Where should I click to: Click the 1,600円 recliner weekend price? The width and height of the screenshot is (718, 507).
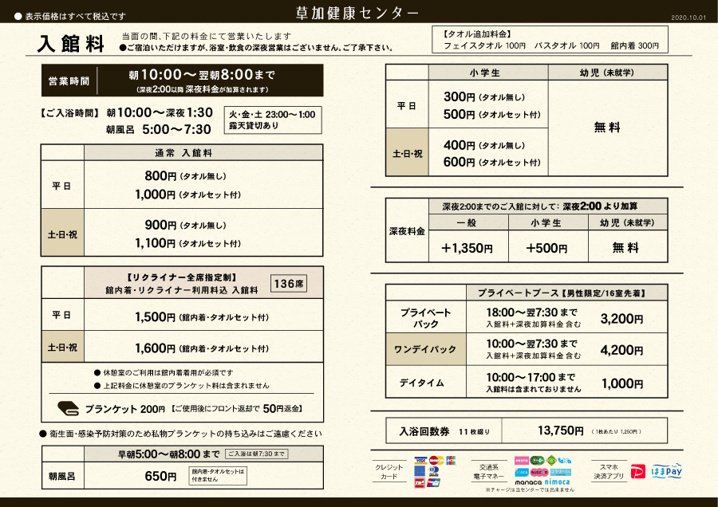(201, 348)
